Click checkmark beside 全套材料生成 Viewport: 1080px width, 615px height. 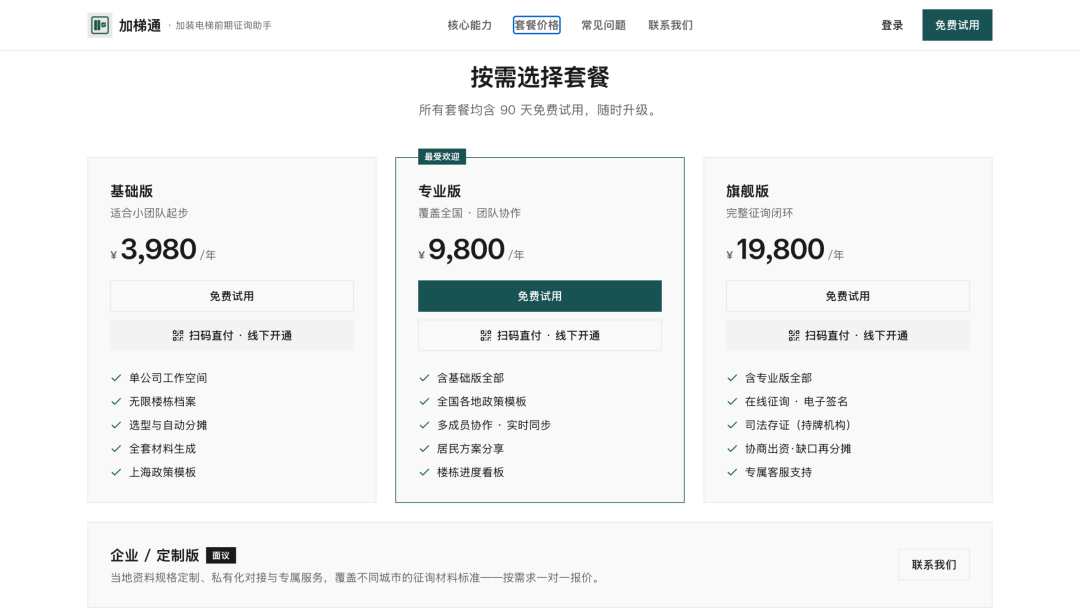(116, 448)
